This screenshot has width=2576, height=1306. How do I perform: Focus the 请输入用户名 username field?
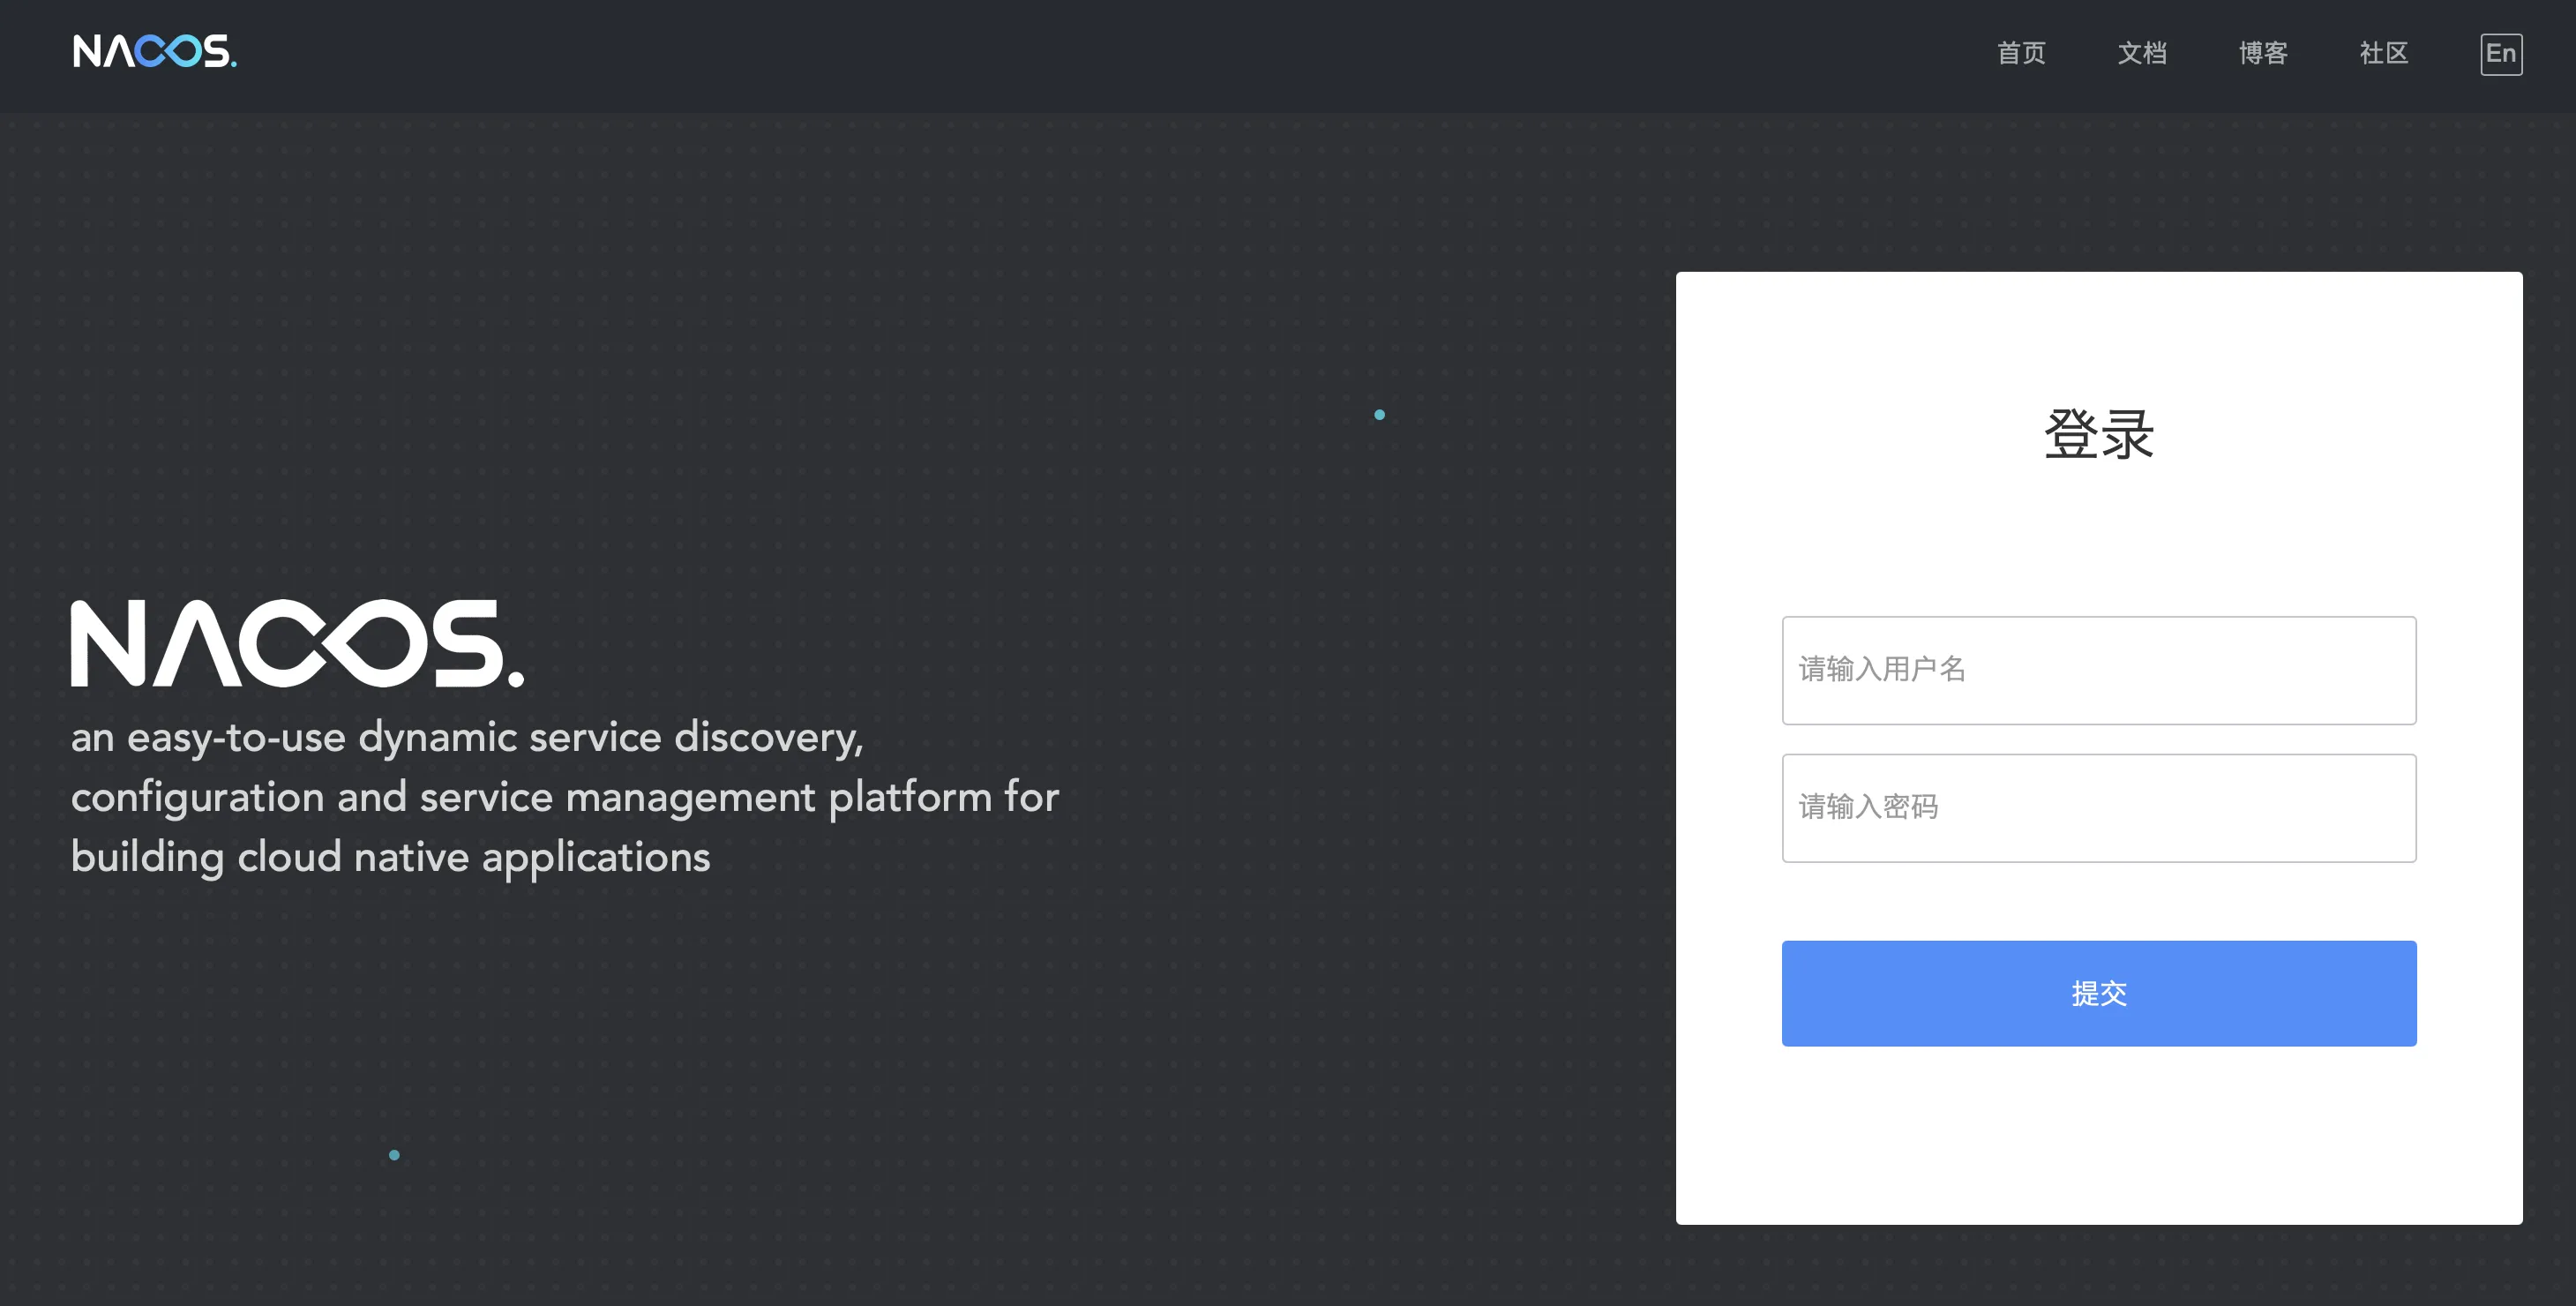pyautogui.click(x=2098, y=670)
